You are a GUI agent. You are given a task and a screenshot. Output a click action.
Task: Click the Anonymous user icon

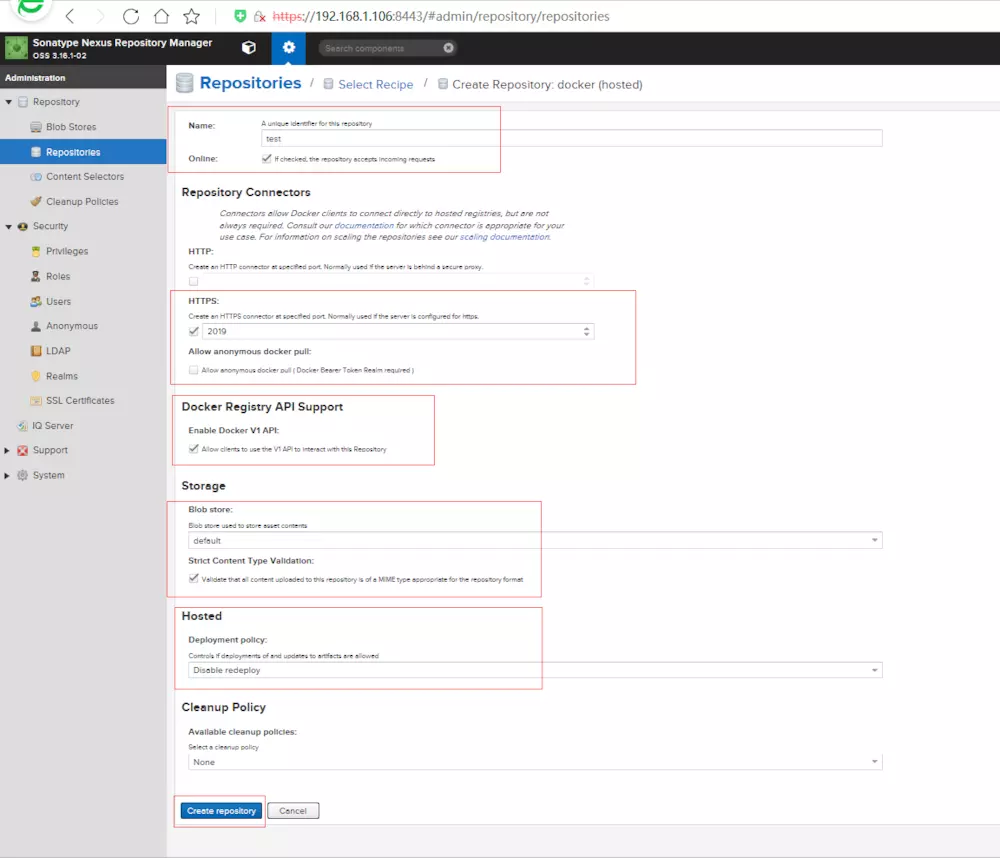coord(36,326)
